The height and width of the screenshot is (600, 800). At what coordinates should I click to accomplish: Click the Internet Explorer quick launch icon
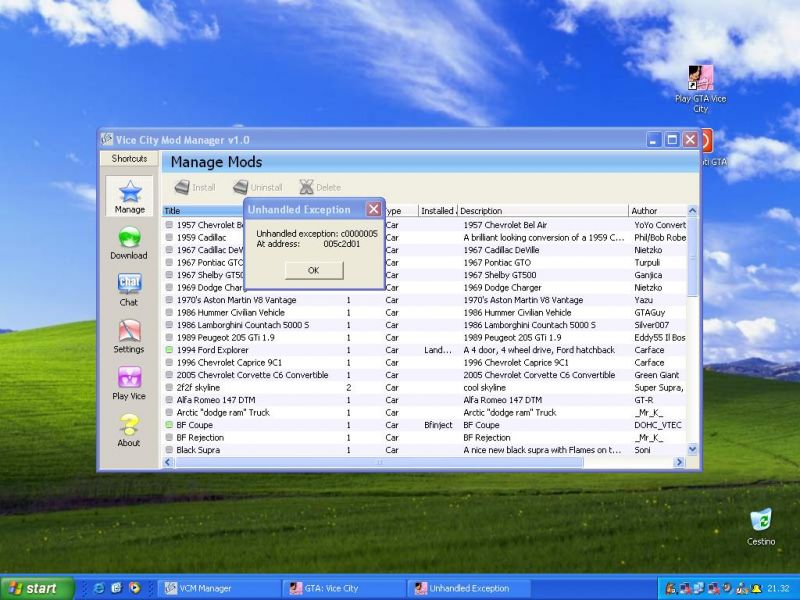pyautogui.click(x=99, y=588)
